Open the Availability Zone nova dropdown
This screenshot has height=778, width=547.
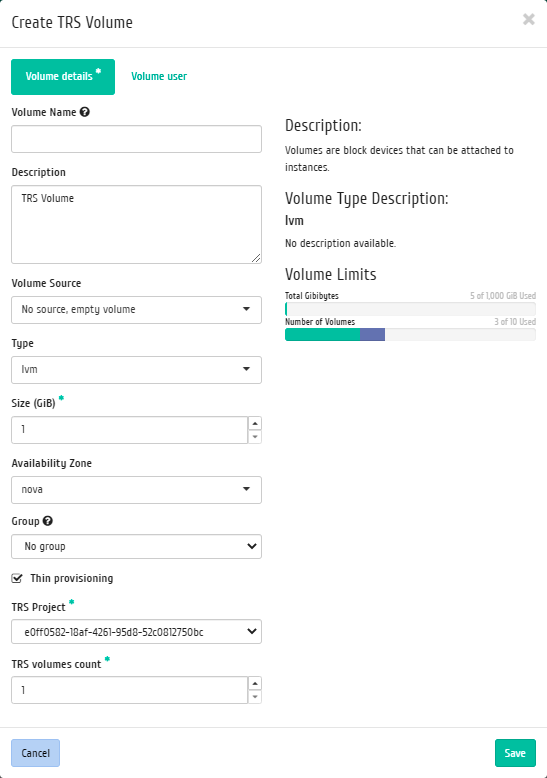(137, 490)
